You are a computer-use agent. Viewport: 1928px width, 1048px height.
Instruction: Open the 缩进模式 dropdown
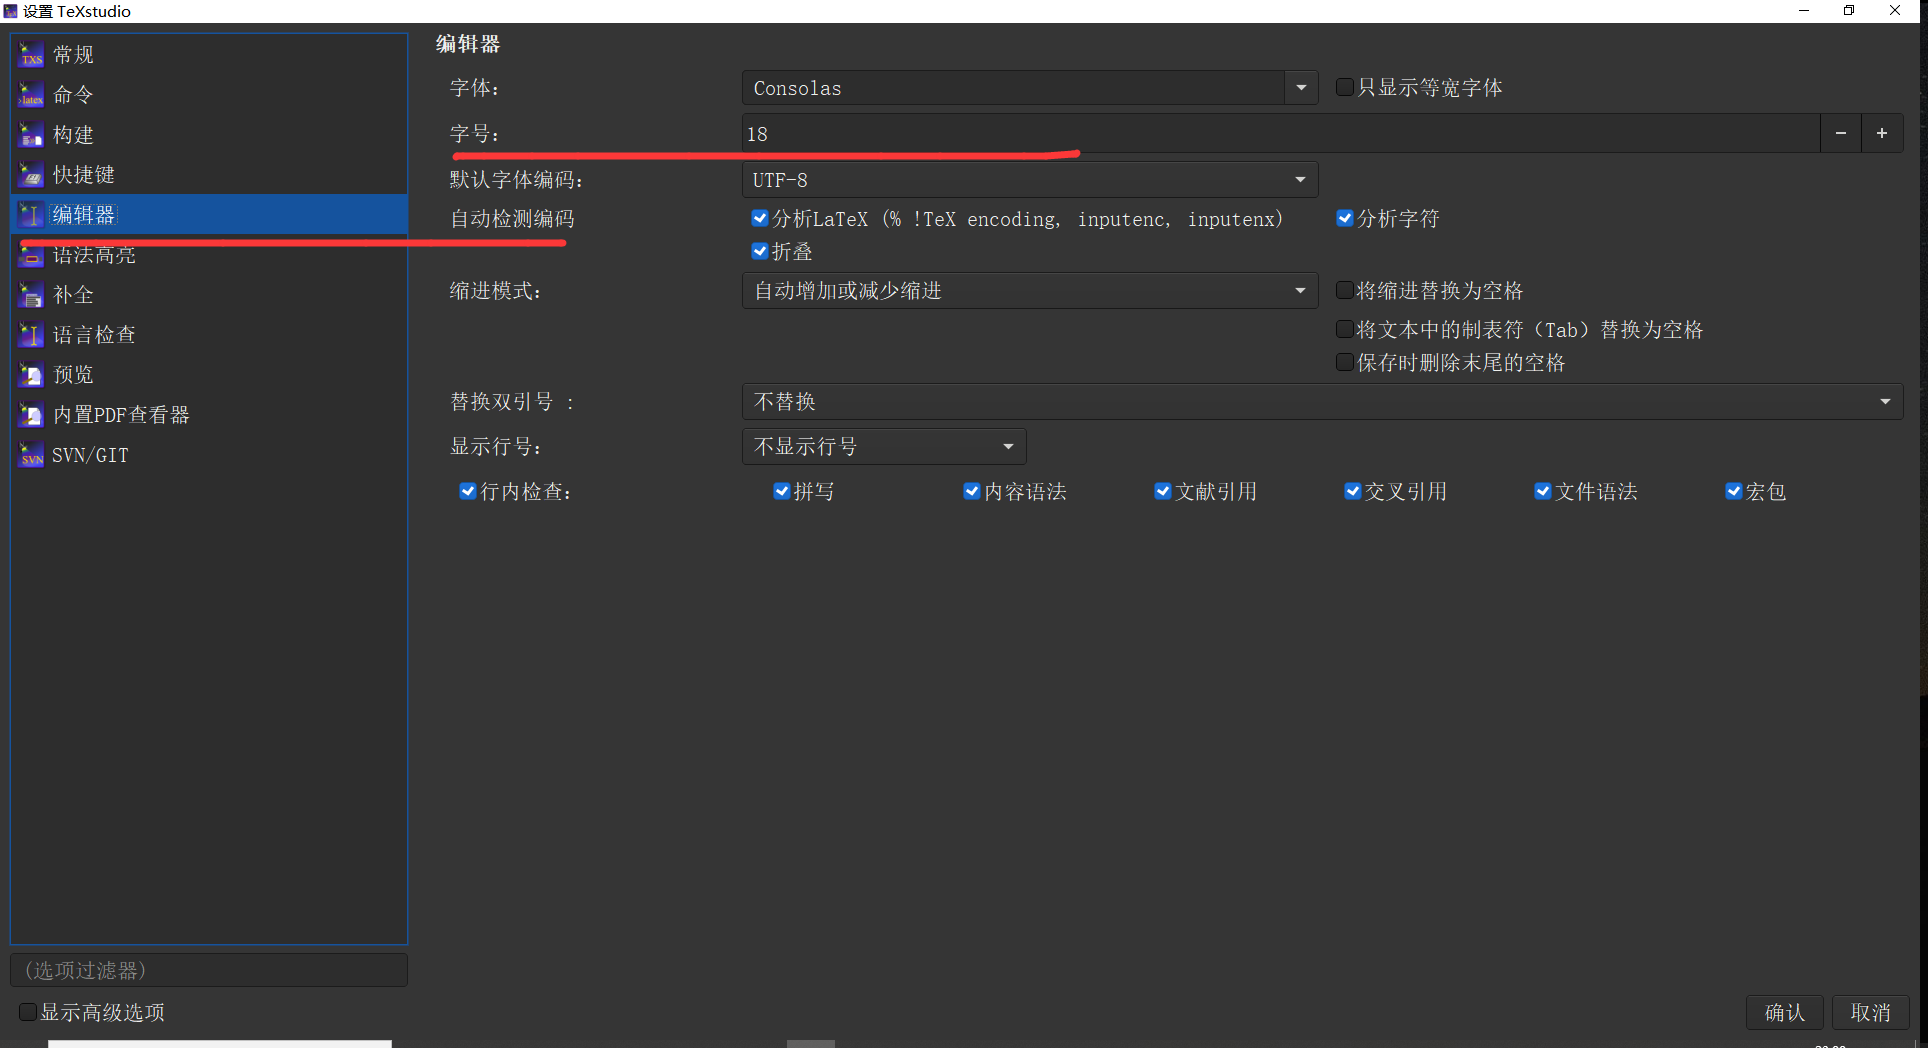click(x=1030, y=291)
